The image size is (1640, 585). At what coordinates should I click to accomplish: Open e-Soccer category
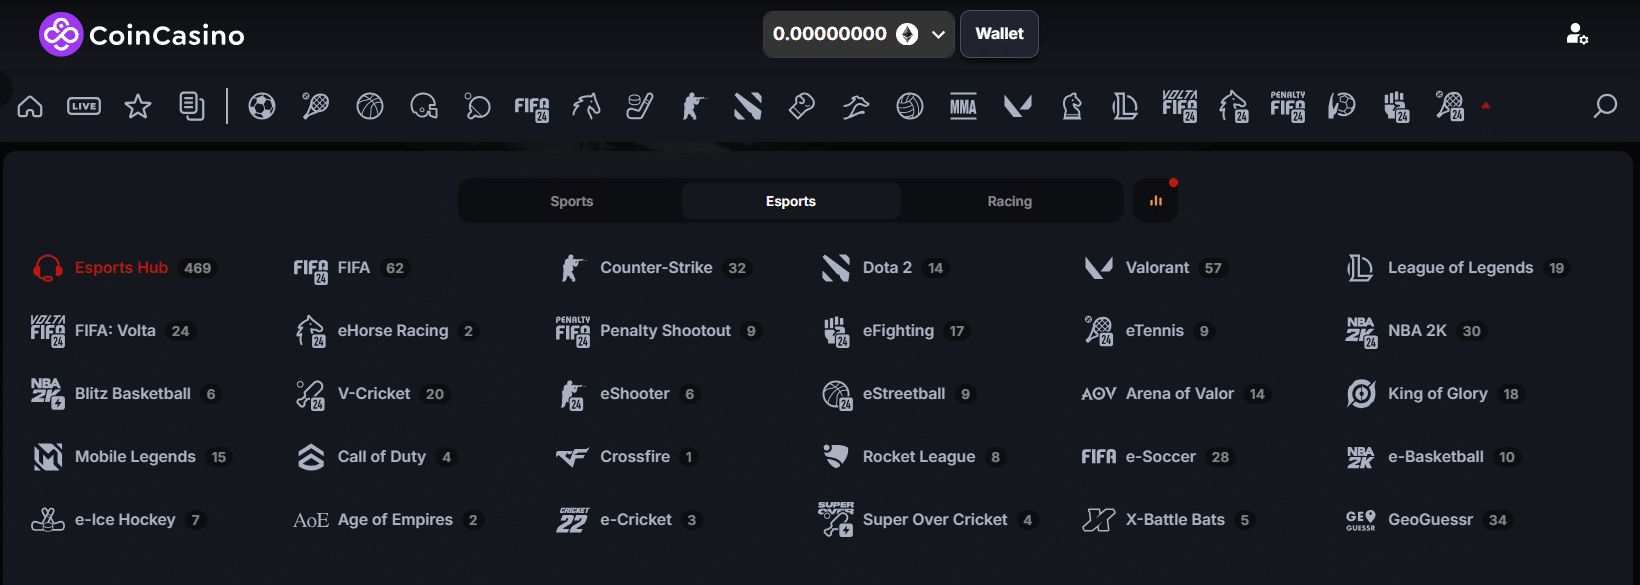pyautogui.click(x=1158, y=457)
